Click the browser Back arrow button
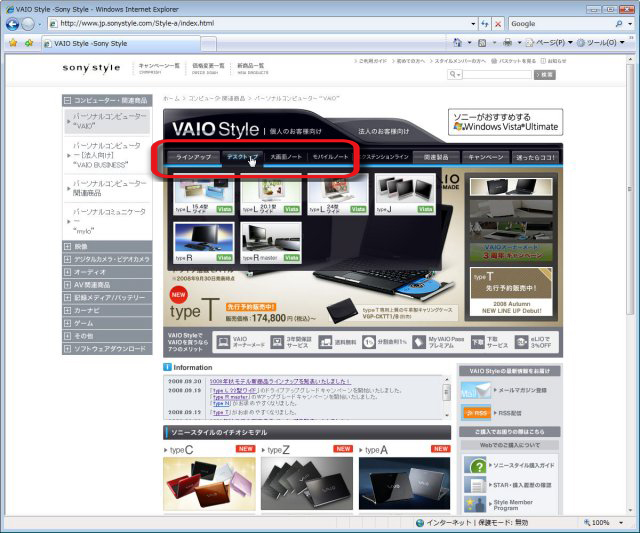Screen dimensions: 640x533 coord(13,24)
